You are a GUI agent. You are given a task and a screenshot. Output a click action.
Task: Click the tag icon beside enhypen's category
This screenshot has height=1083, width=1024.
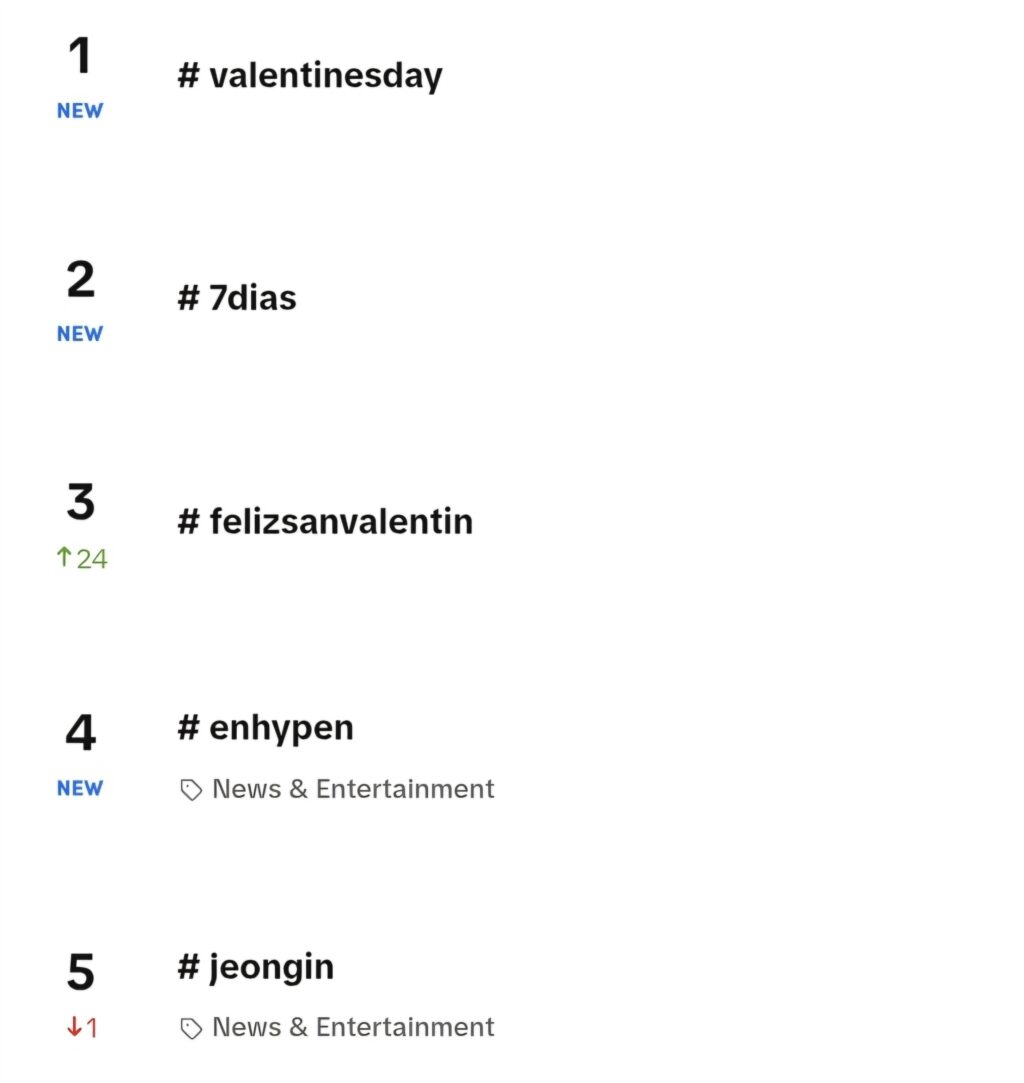coord(191,789)
